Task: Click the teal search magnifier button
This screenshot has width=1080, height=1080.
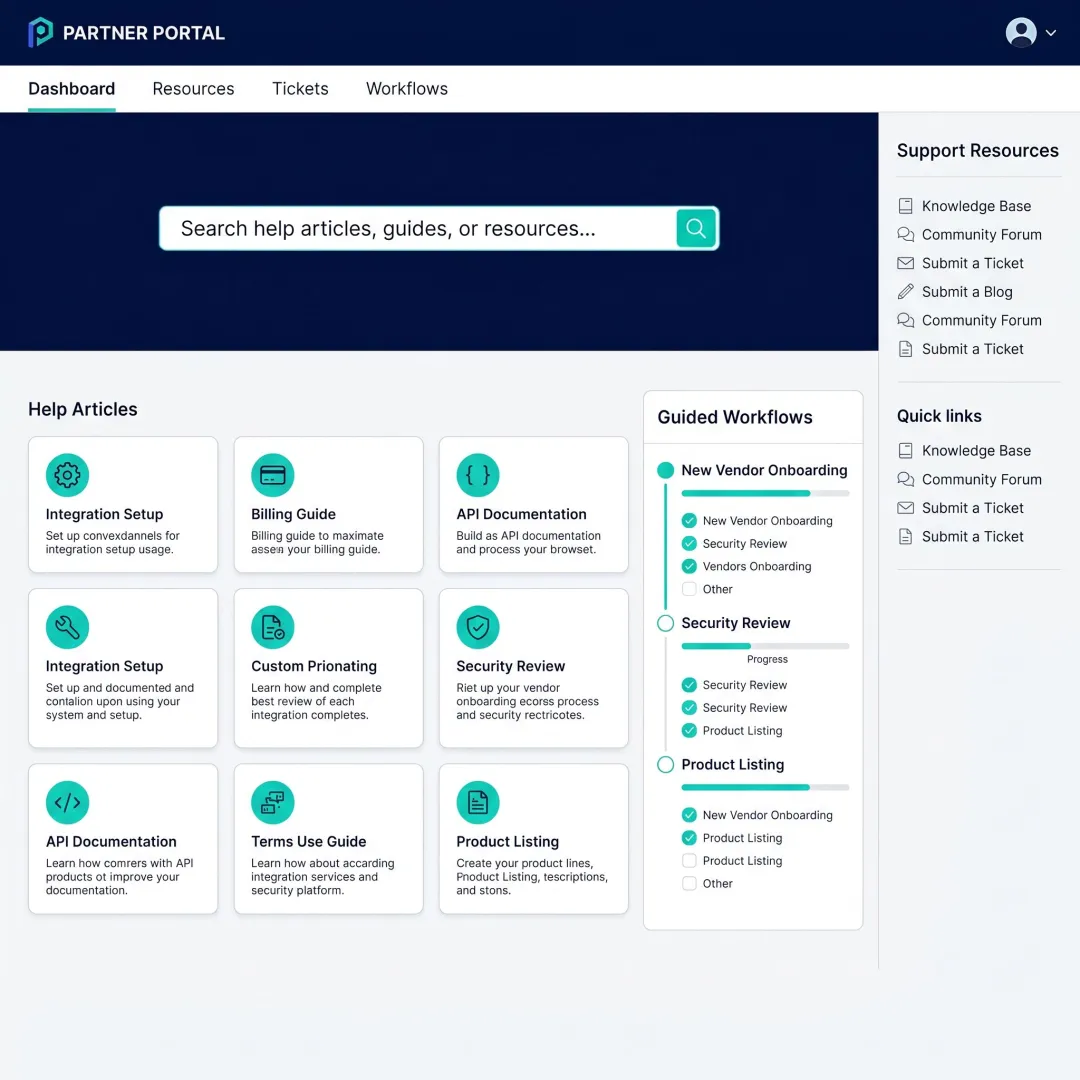Action: [696, 228]
